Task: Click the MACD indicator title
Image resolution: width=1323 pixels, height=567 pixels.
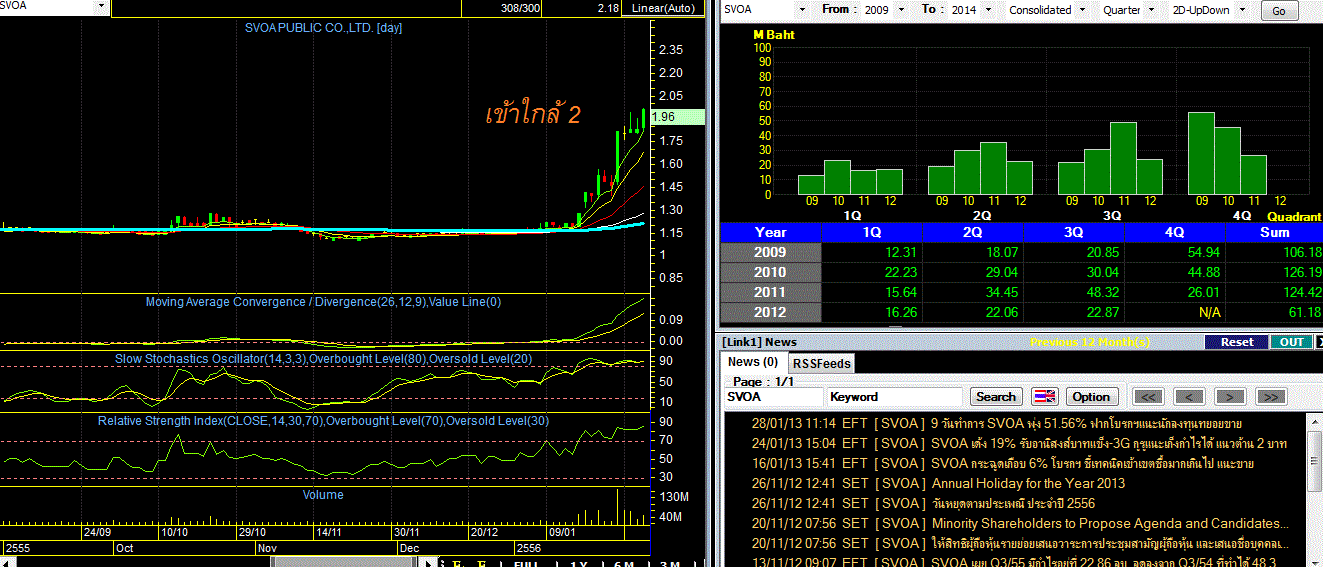Action: click(x=323, y=302)
